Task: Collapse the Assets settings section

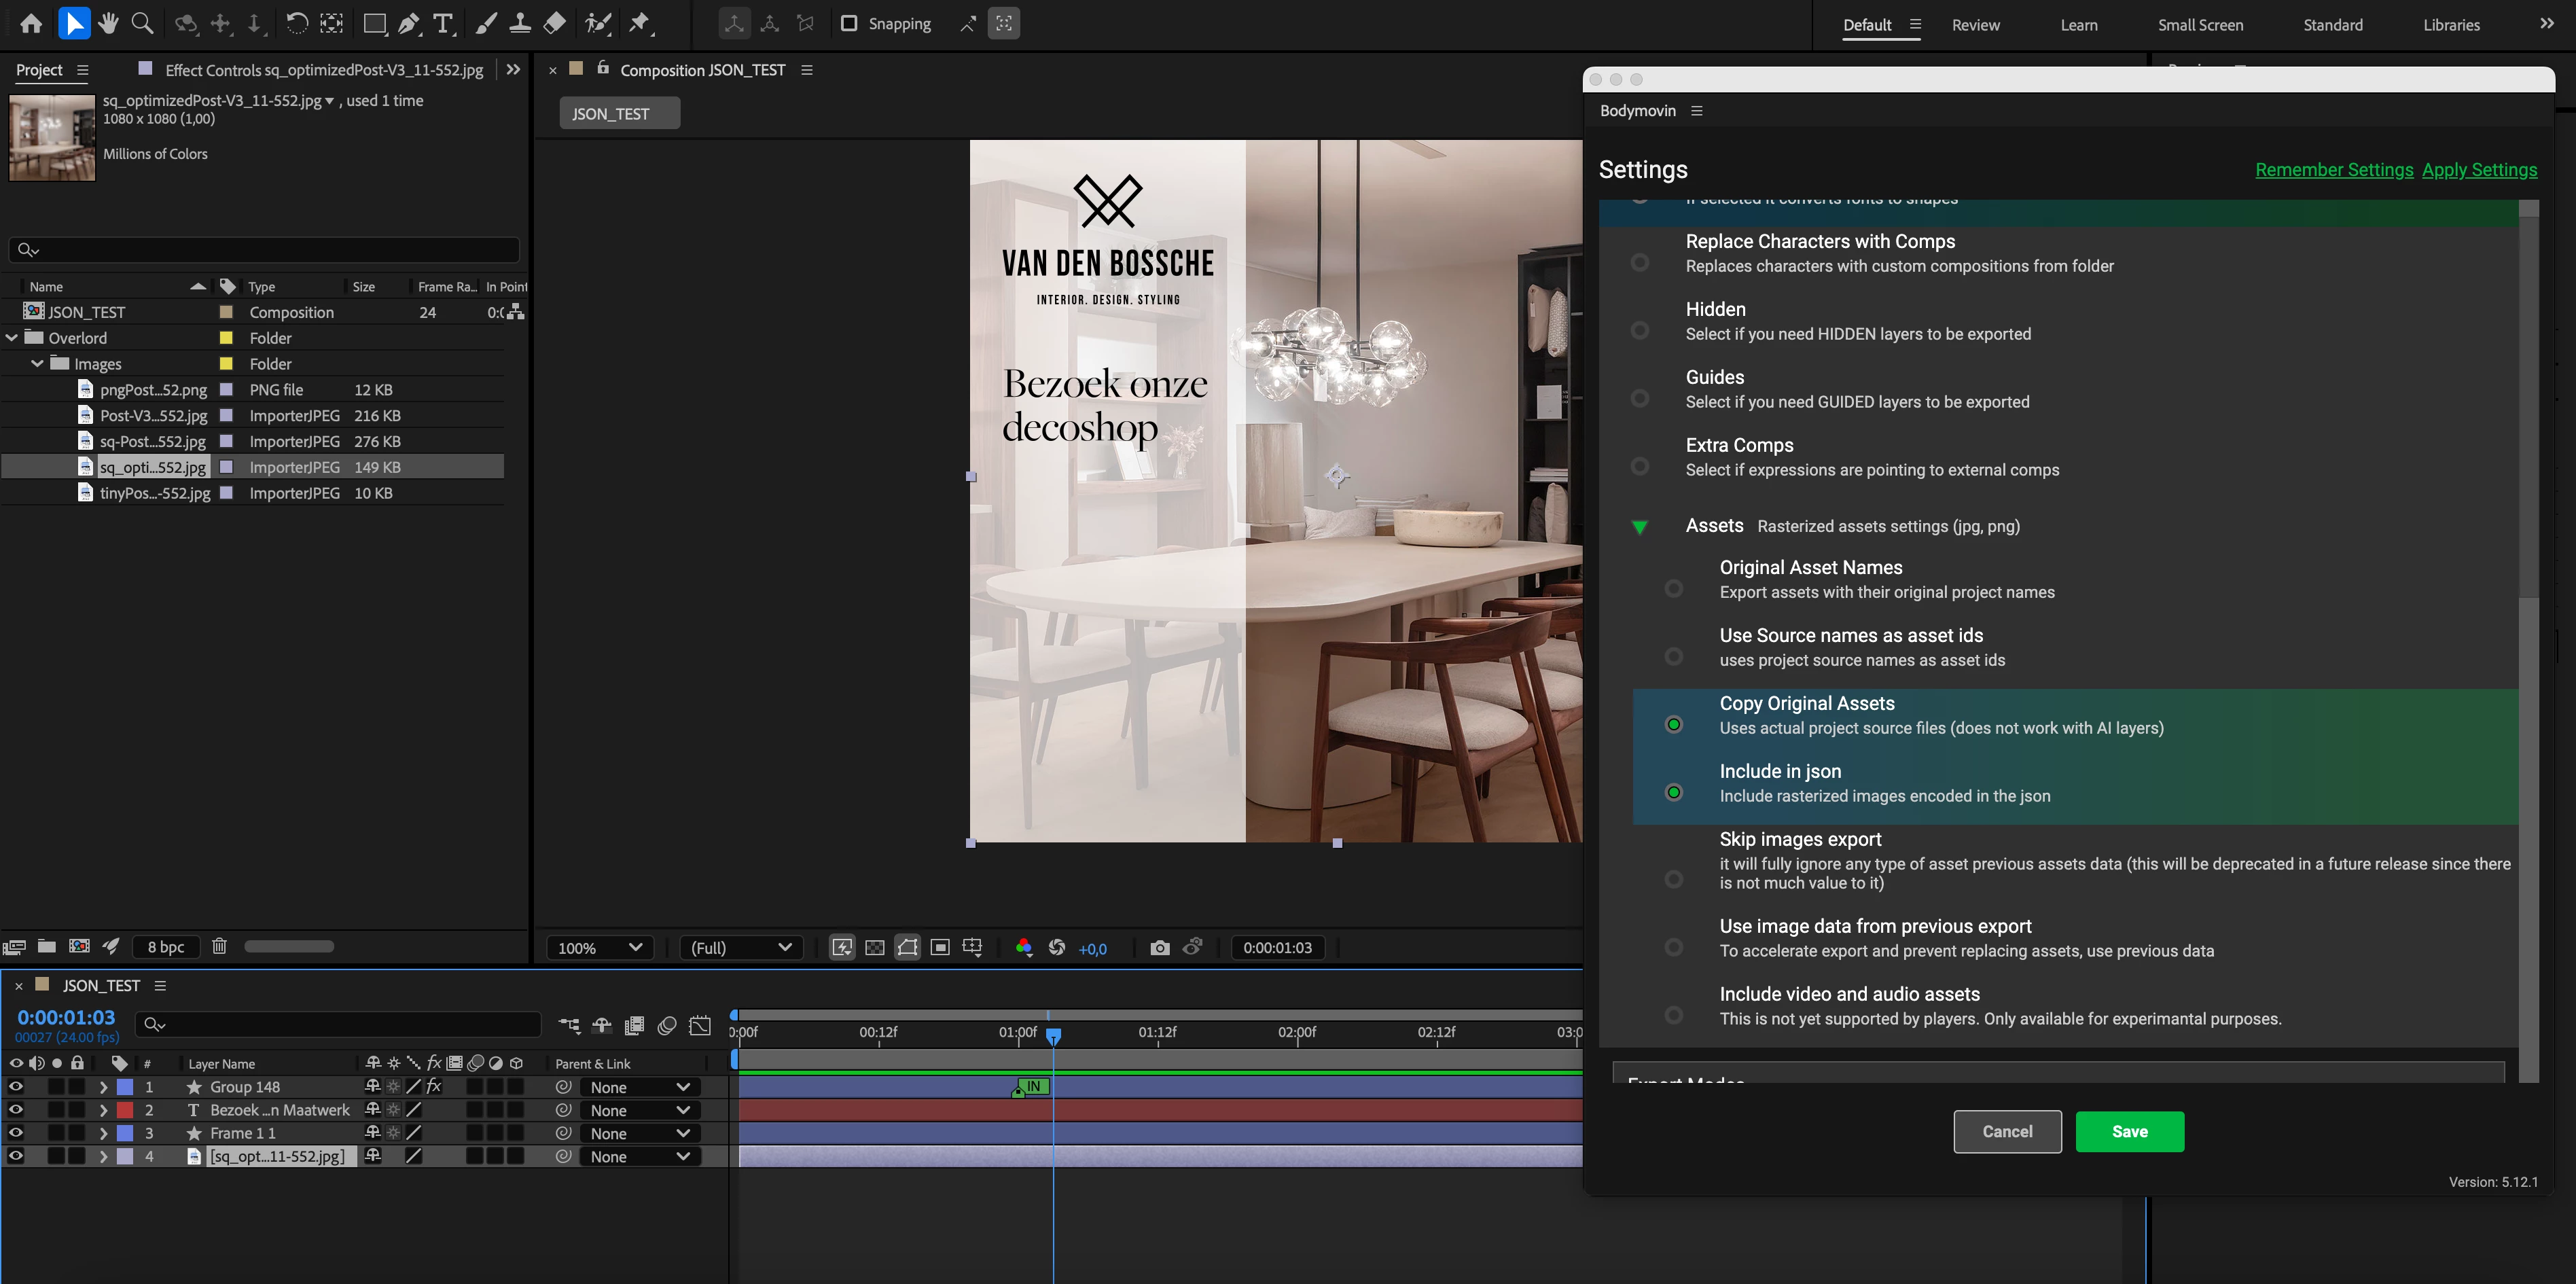Action: [1639, 527]
